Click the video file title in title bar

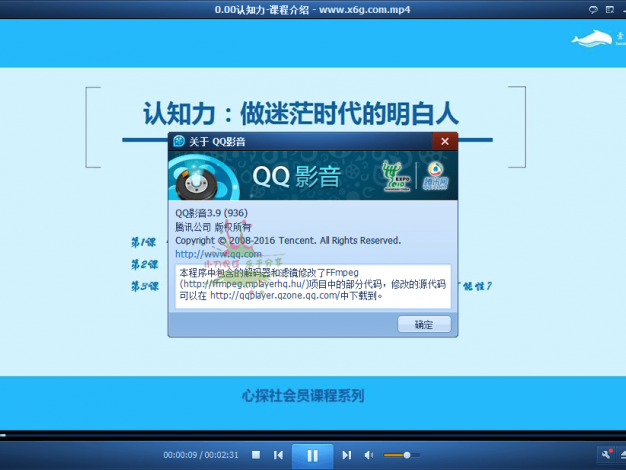click(313, 10)
